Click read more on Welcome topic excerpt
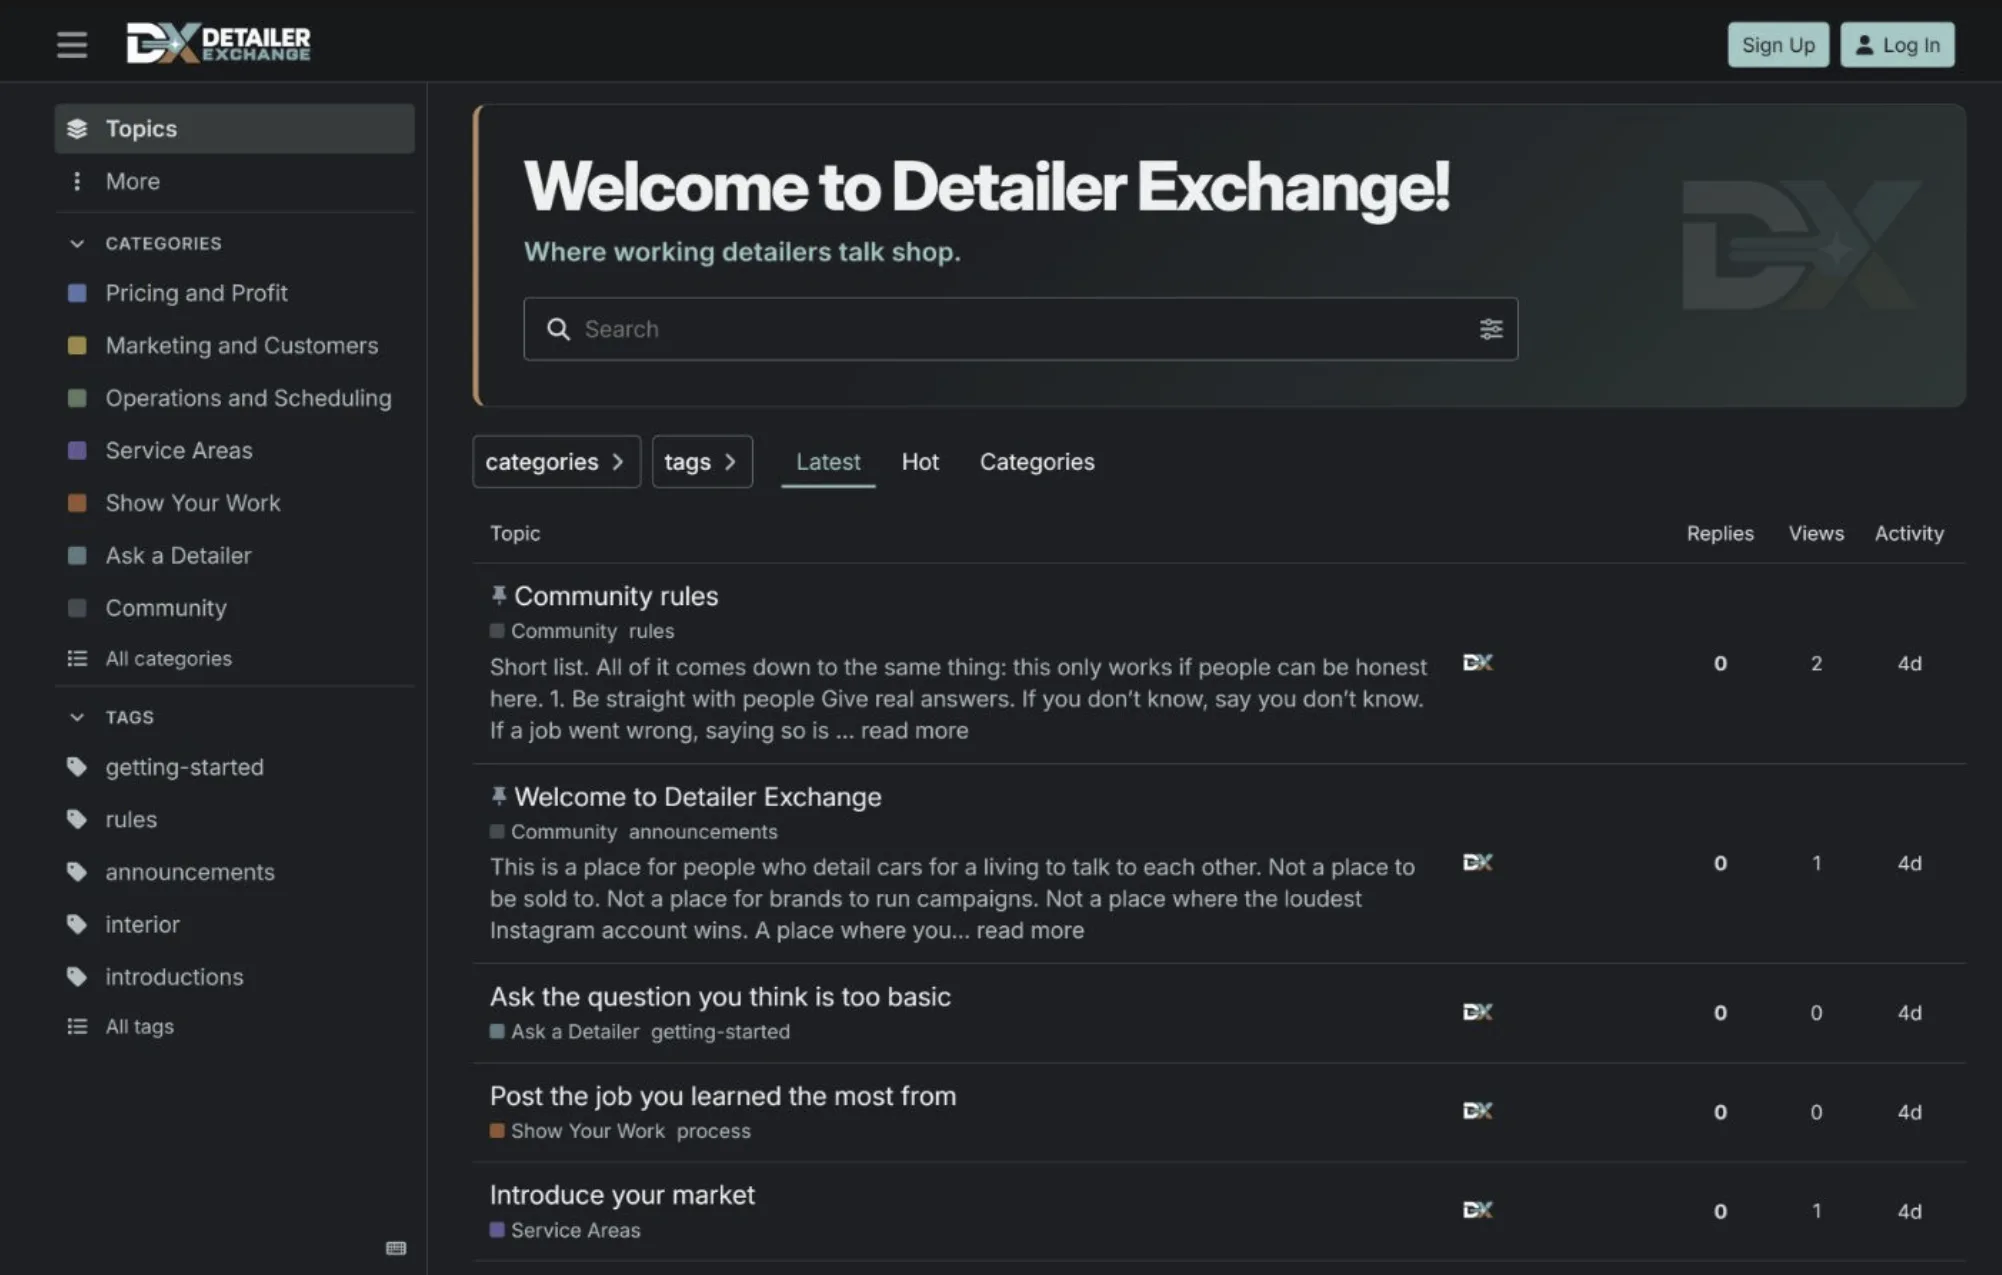This screenshot has width=2002, height=1275. click(x=1030, y=930)
